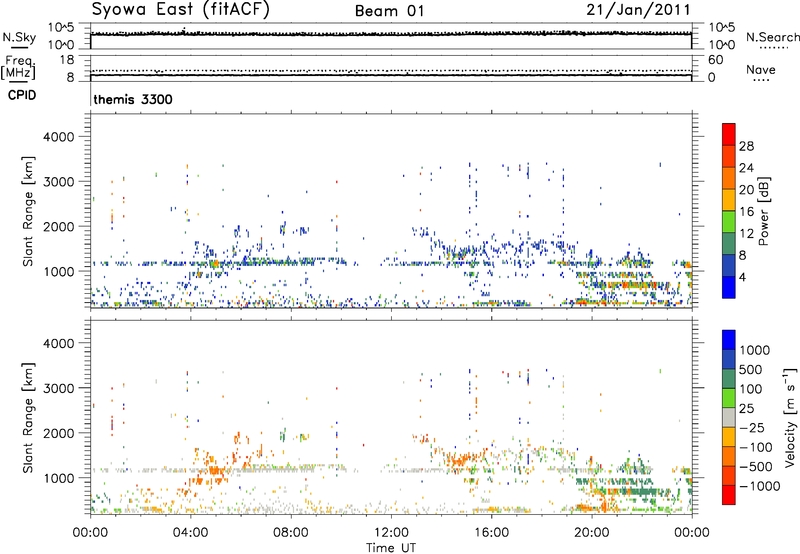Click the '24' label on Power colorbar
The width and height of the screenshot is (800, 554).
pyautogui.click(x=746, y=168)
